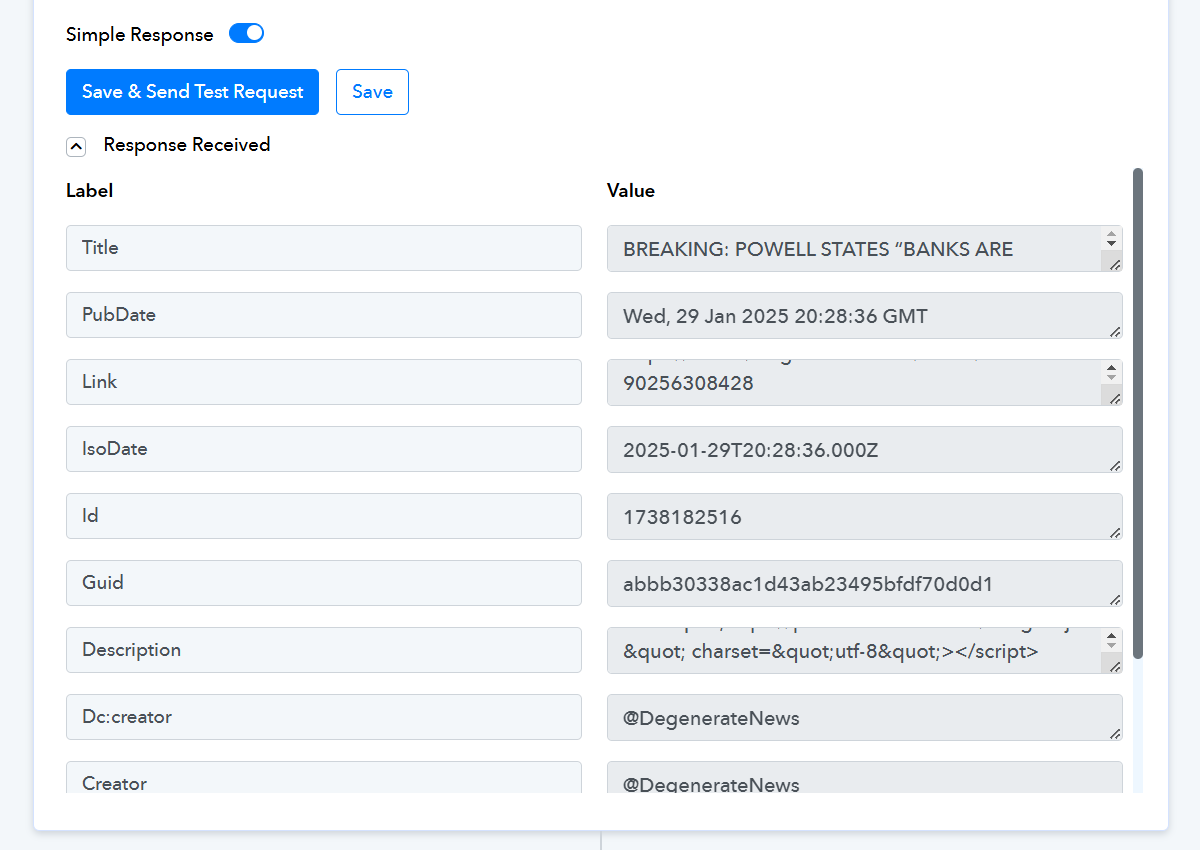
Task: Click the IsoDate label field
Action: [x=324, y=449]
